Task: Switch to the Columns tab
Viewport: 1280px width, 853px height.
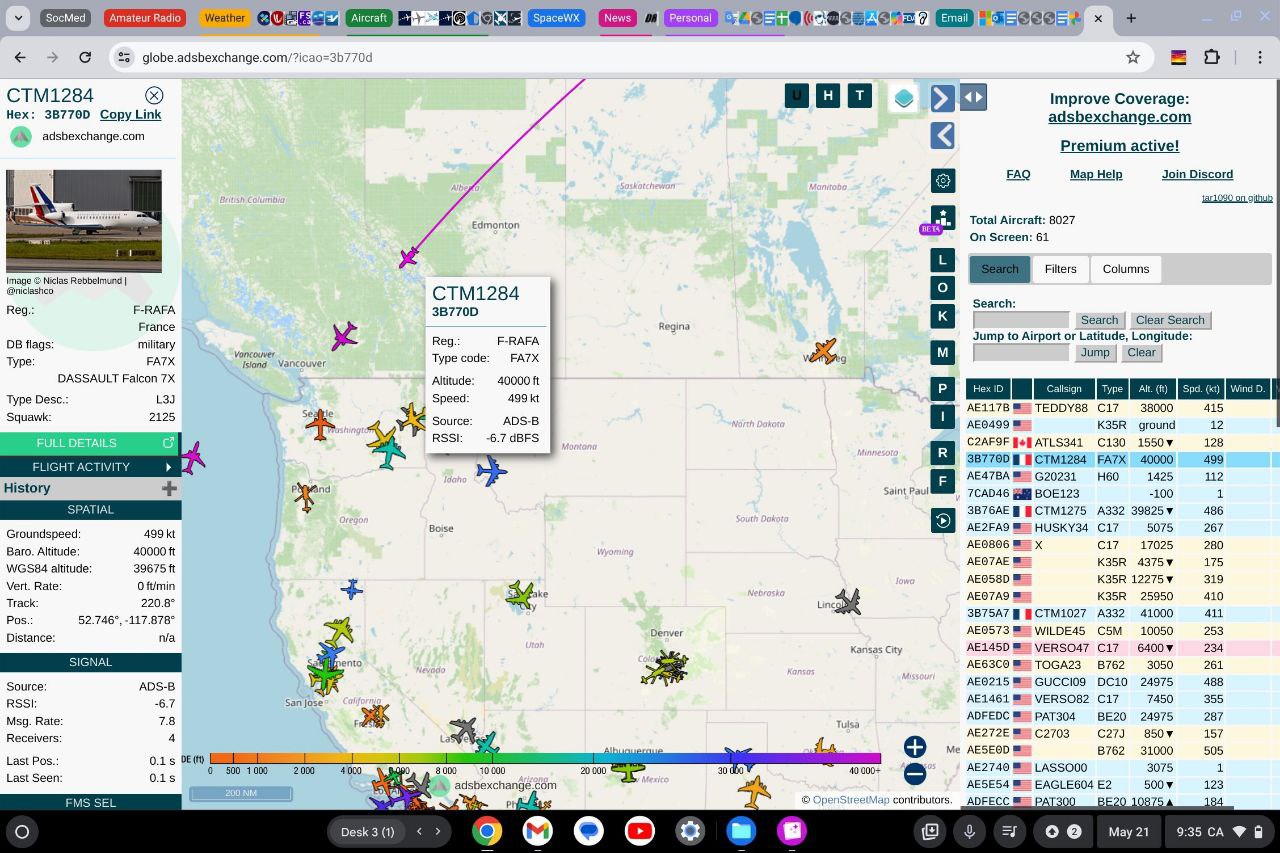Action: [x=1125, y=269]
